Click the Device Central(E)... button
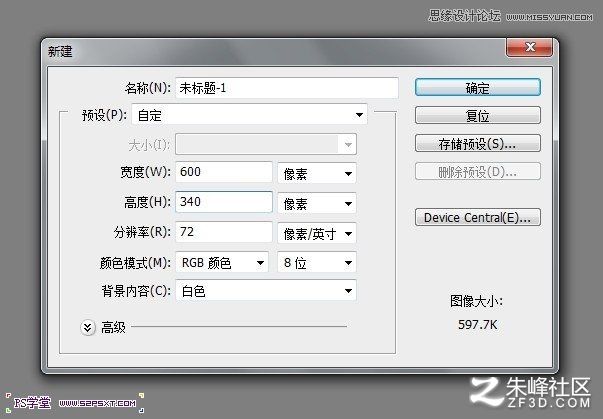This screenshot has width=603, height=419. 478,217
